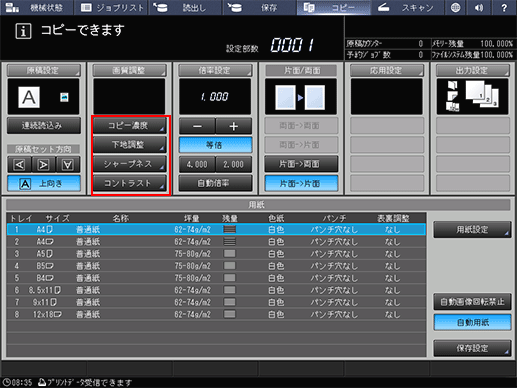
Task: Click the clock icon in status bar
Action: (6, 382)
